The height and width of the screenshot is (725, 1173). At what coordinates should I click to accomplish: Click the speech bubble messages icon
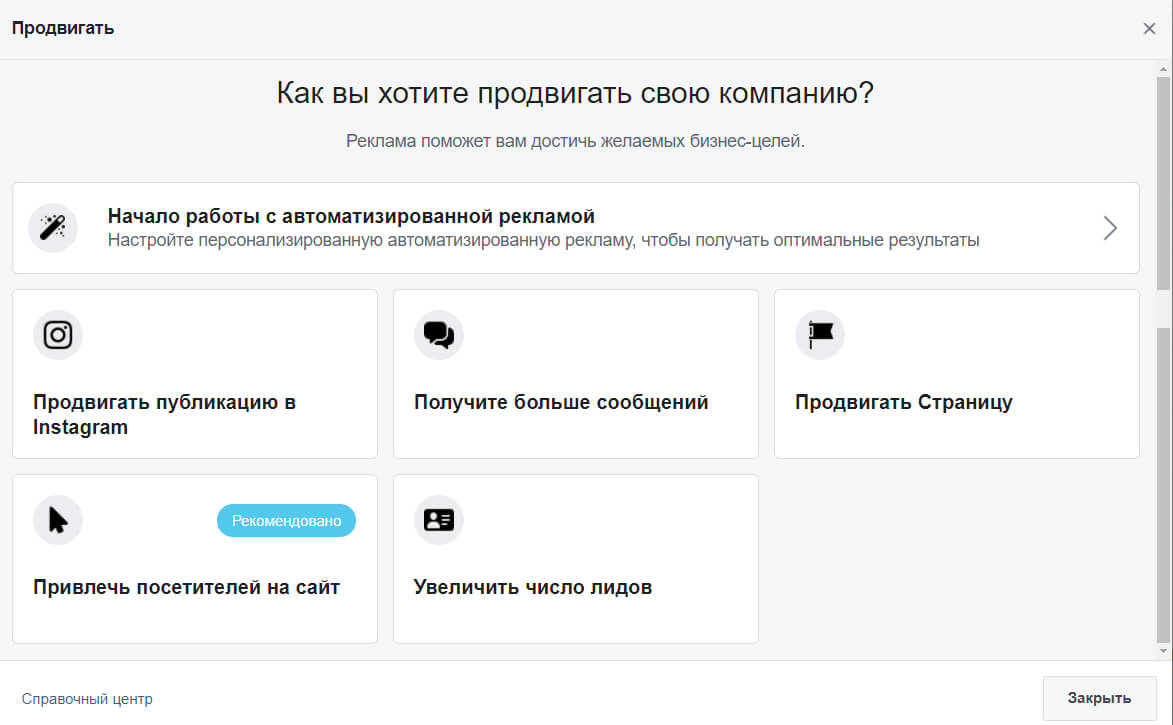pos(438,335)
